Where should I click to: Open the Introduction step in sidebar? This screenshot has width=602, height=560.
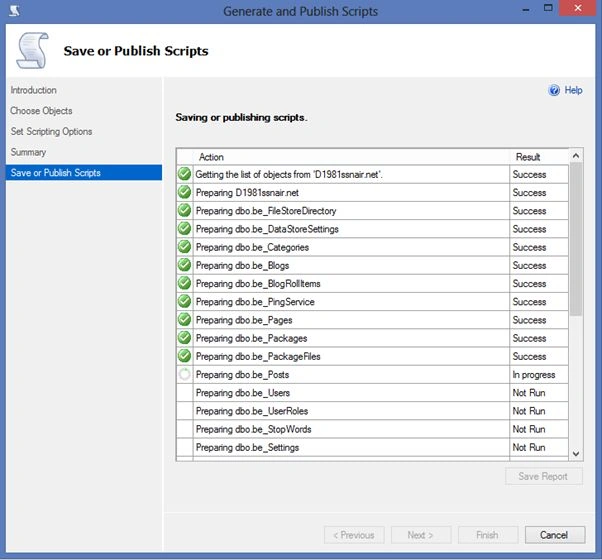33,90
